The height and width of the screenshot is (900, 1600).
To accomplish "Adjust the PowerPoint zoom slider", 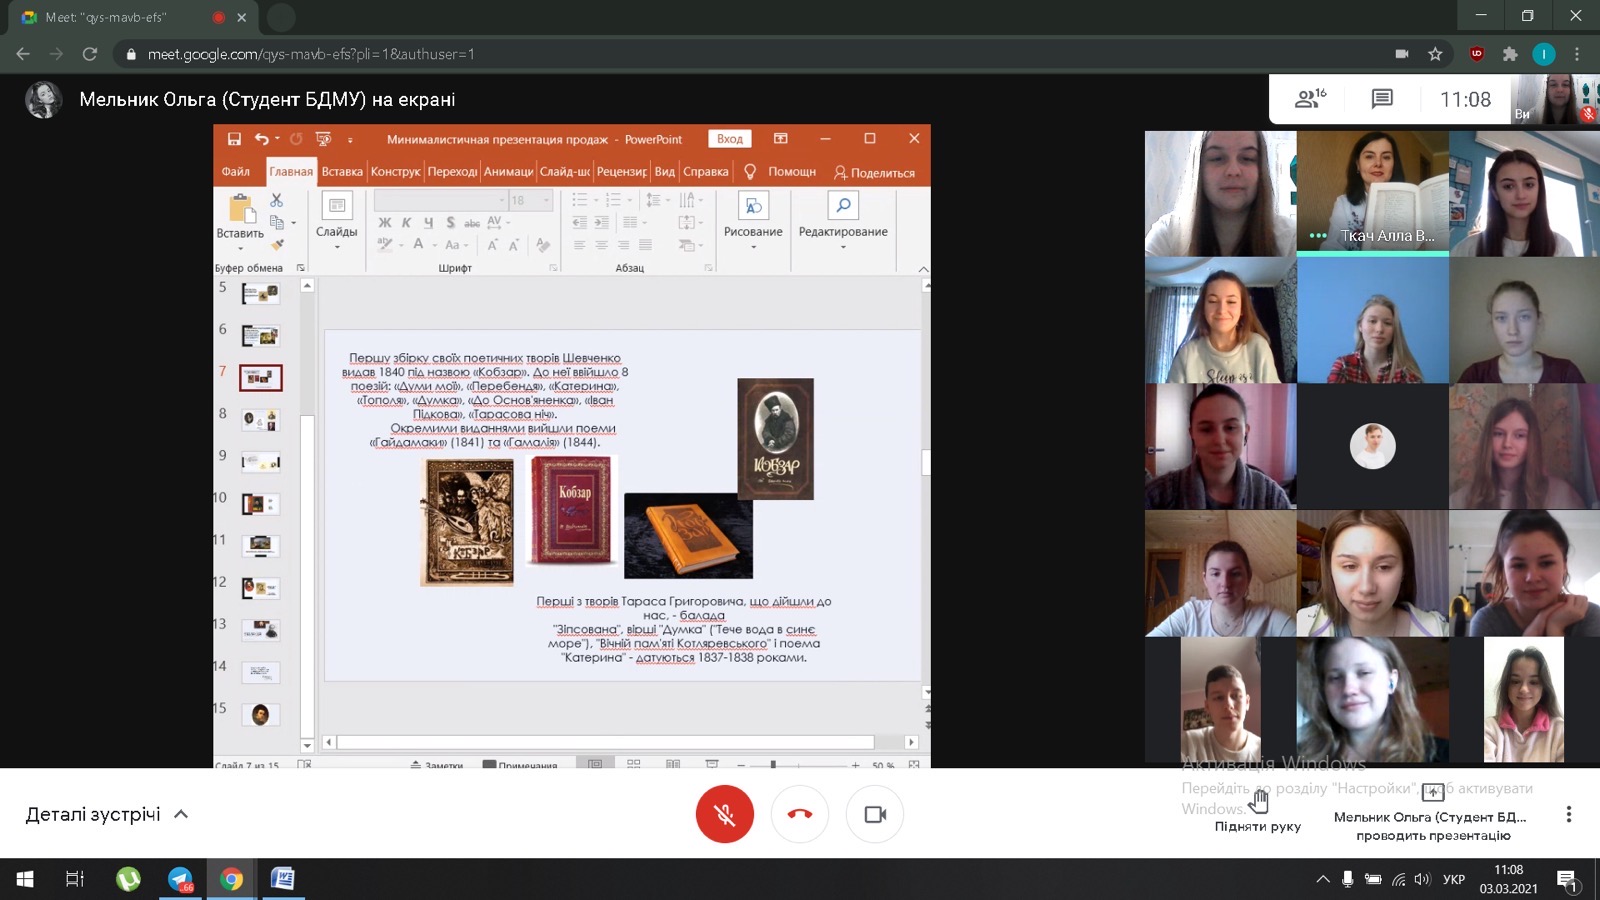I will (x=773, y=764).
